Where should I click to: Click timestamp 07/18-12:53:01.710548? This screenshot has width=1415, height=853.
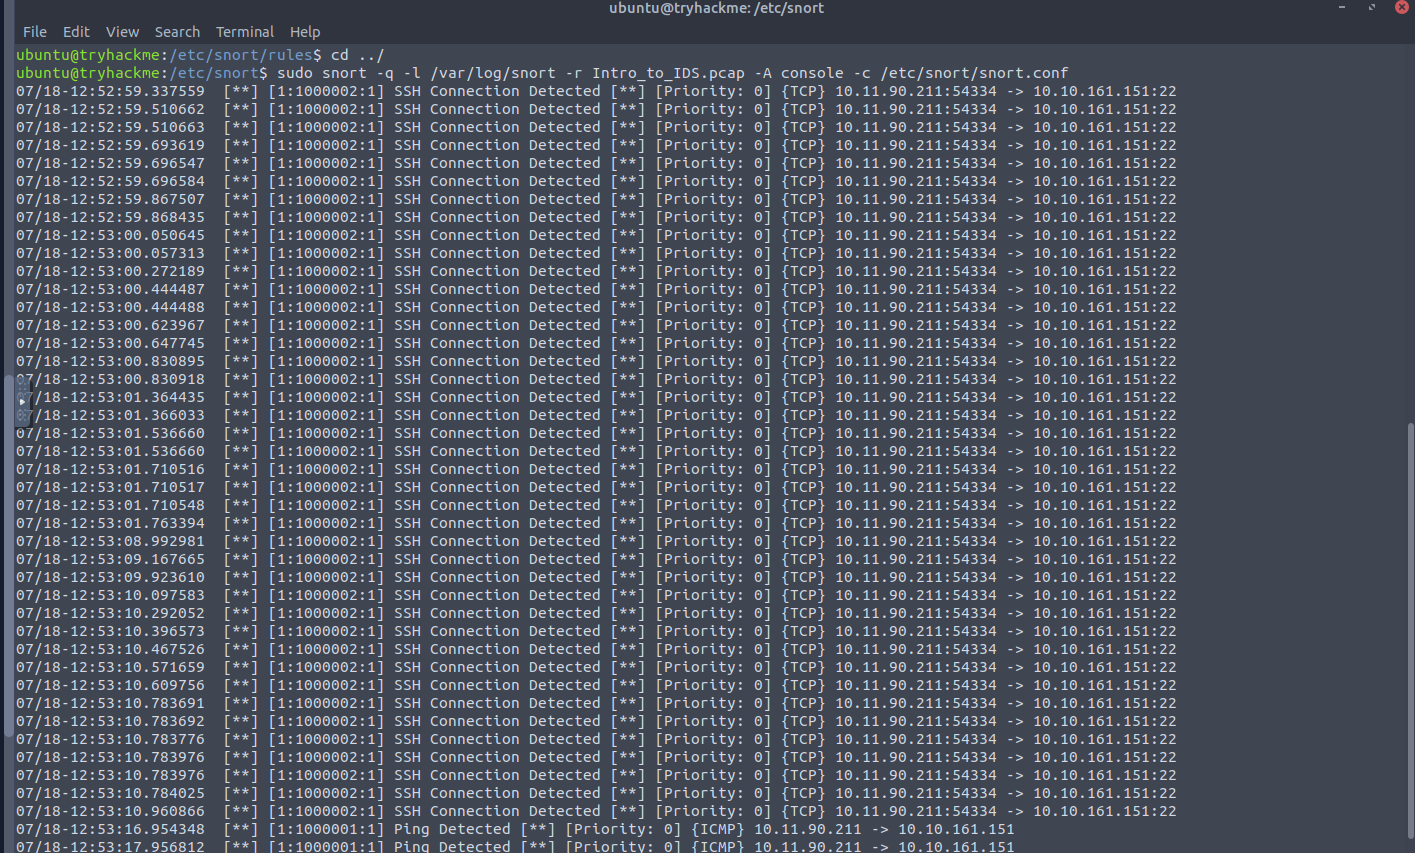point(110,505)
